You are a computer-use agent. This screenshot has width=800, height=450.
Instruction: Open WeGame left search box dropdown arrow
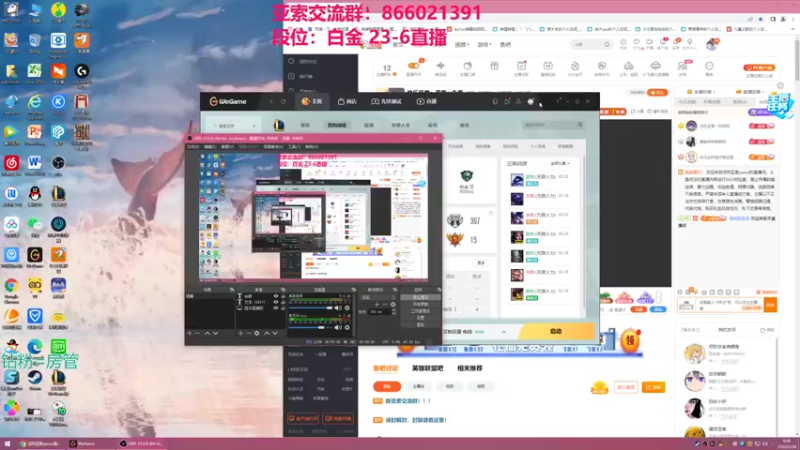[254, 126]
